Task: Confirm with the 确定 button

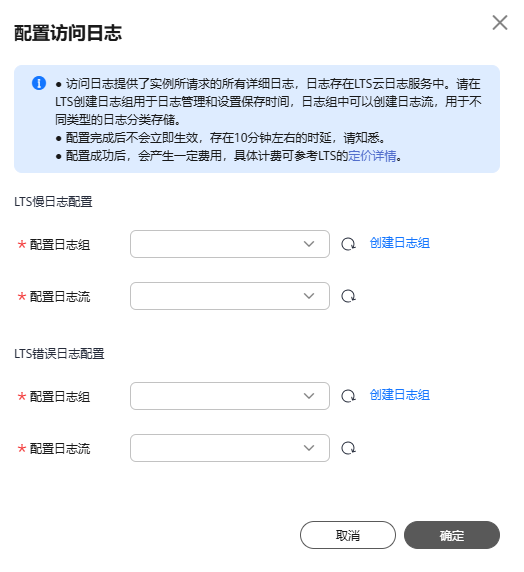Action: tap(452, 535)
